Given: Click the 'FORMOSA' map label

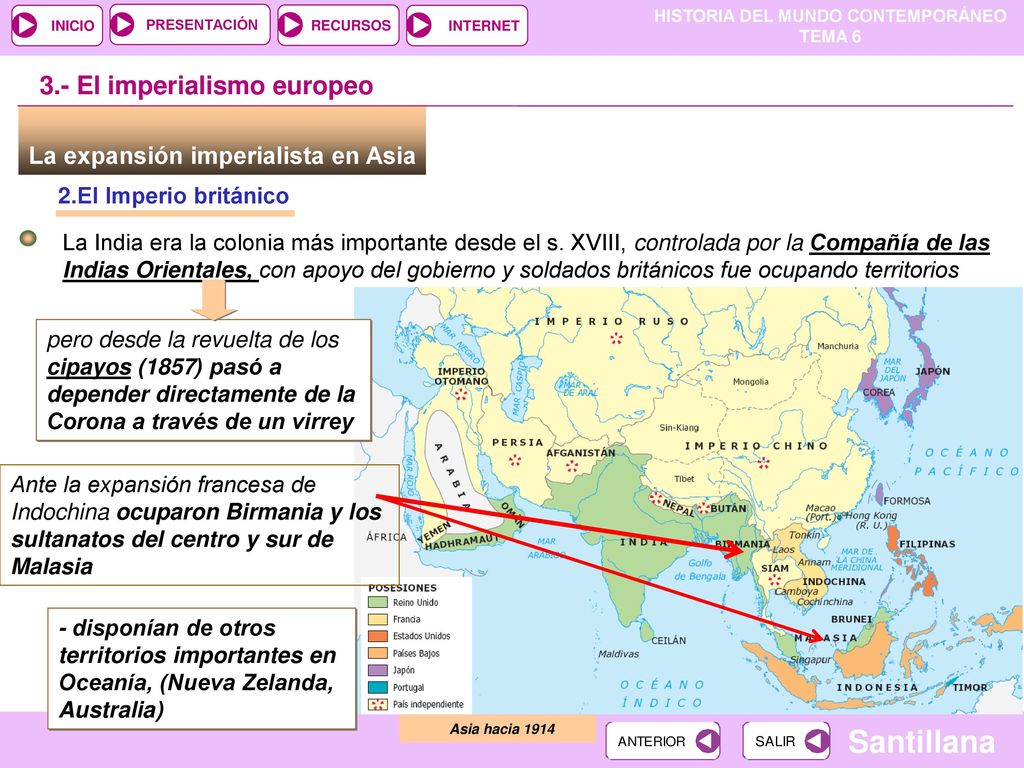Looking at the screenshot, I should (907, 501).
